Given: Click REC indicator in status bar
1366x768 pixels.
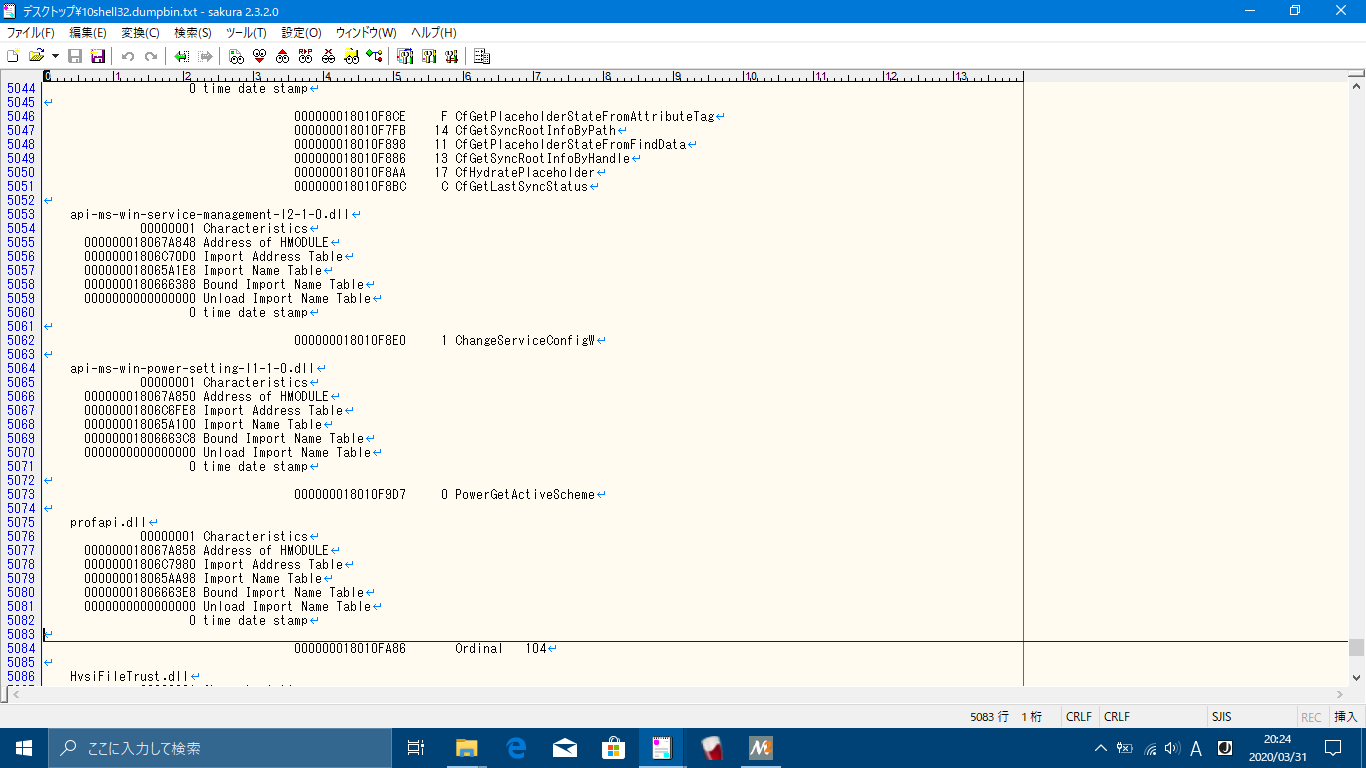Looking at the screenshot, I should pos(1311,717).
